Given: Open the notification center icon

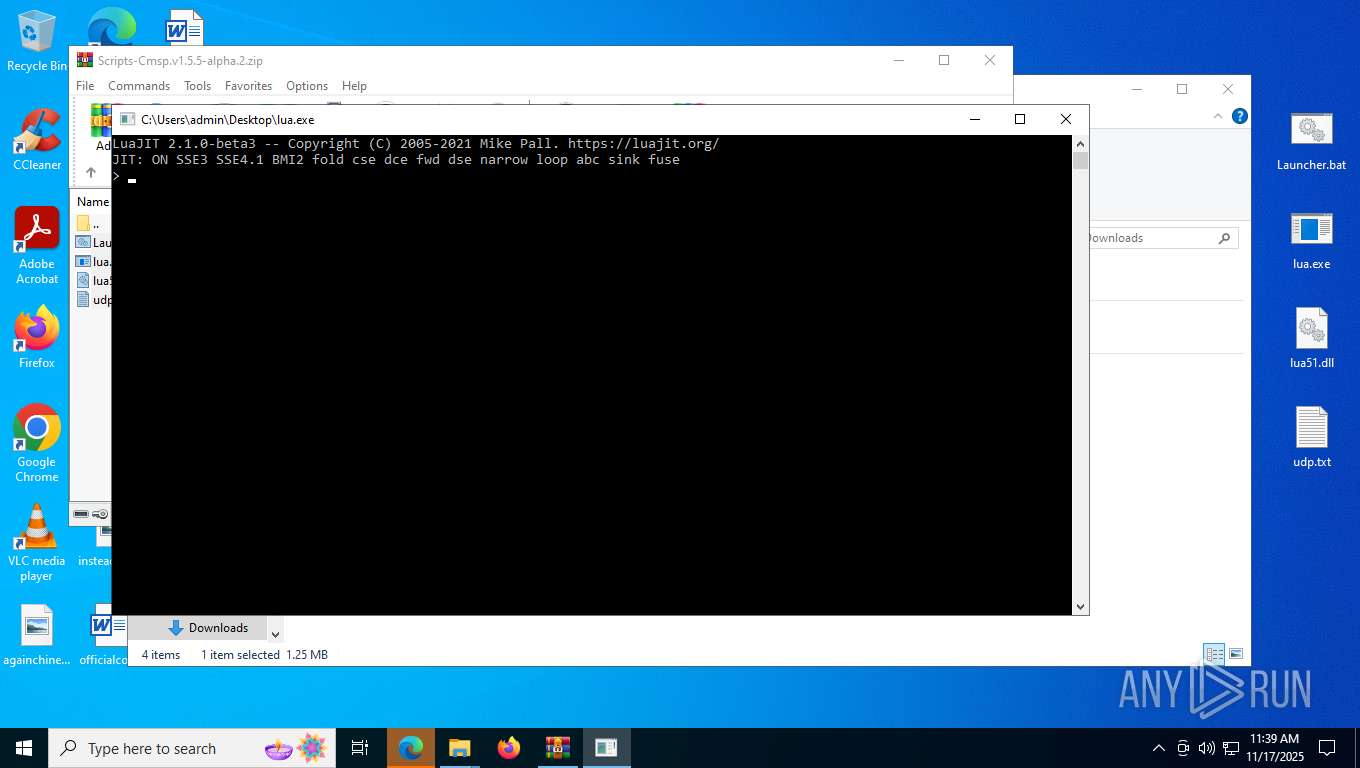Looking at the screenshot, I should (1327, 748).
